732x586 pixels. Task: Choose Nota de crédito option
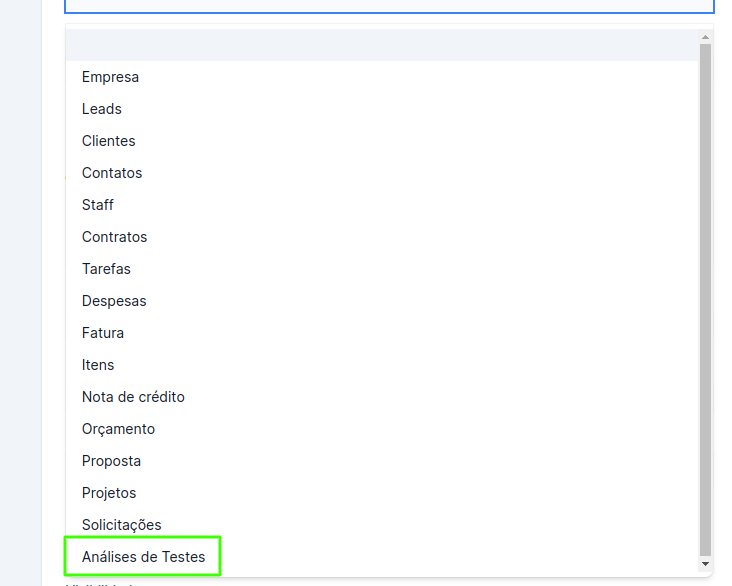[133, 397]
